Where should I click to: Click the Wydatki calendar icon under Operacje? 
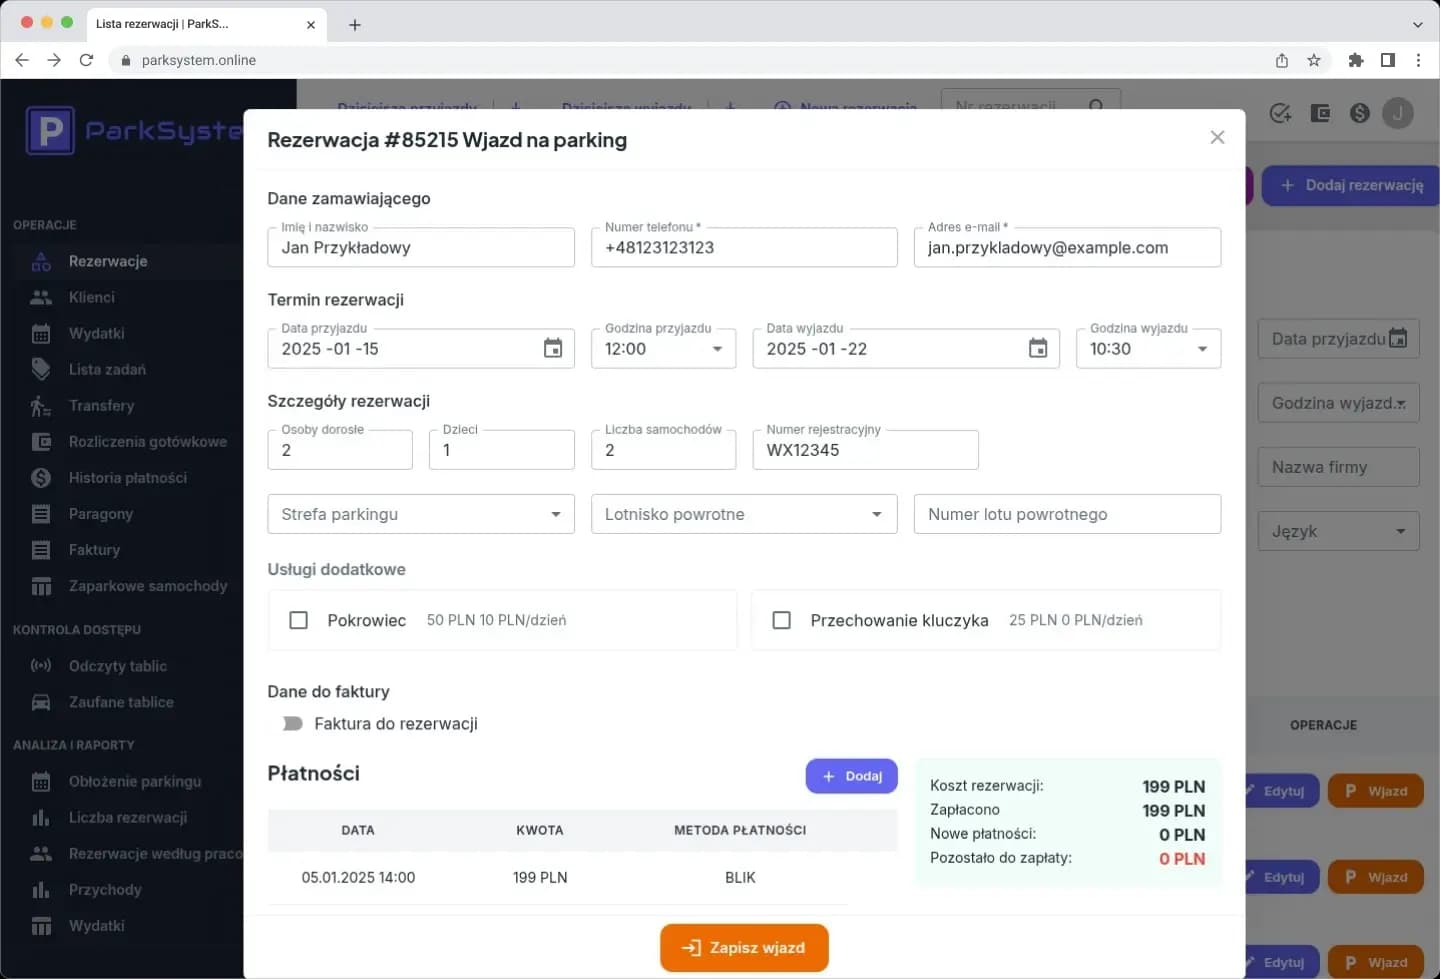click(41, 333)
